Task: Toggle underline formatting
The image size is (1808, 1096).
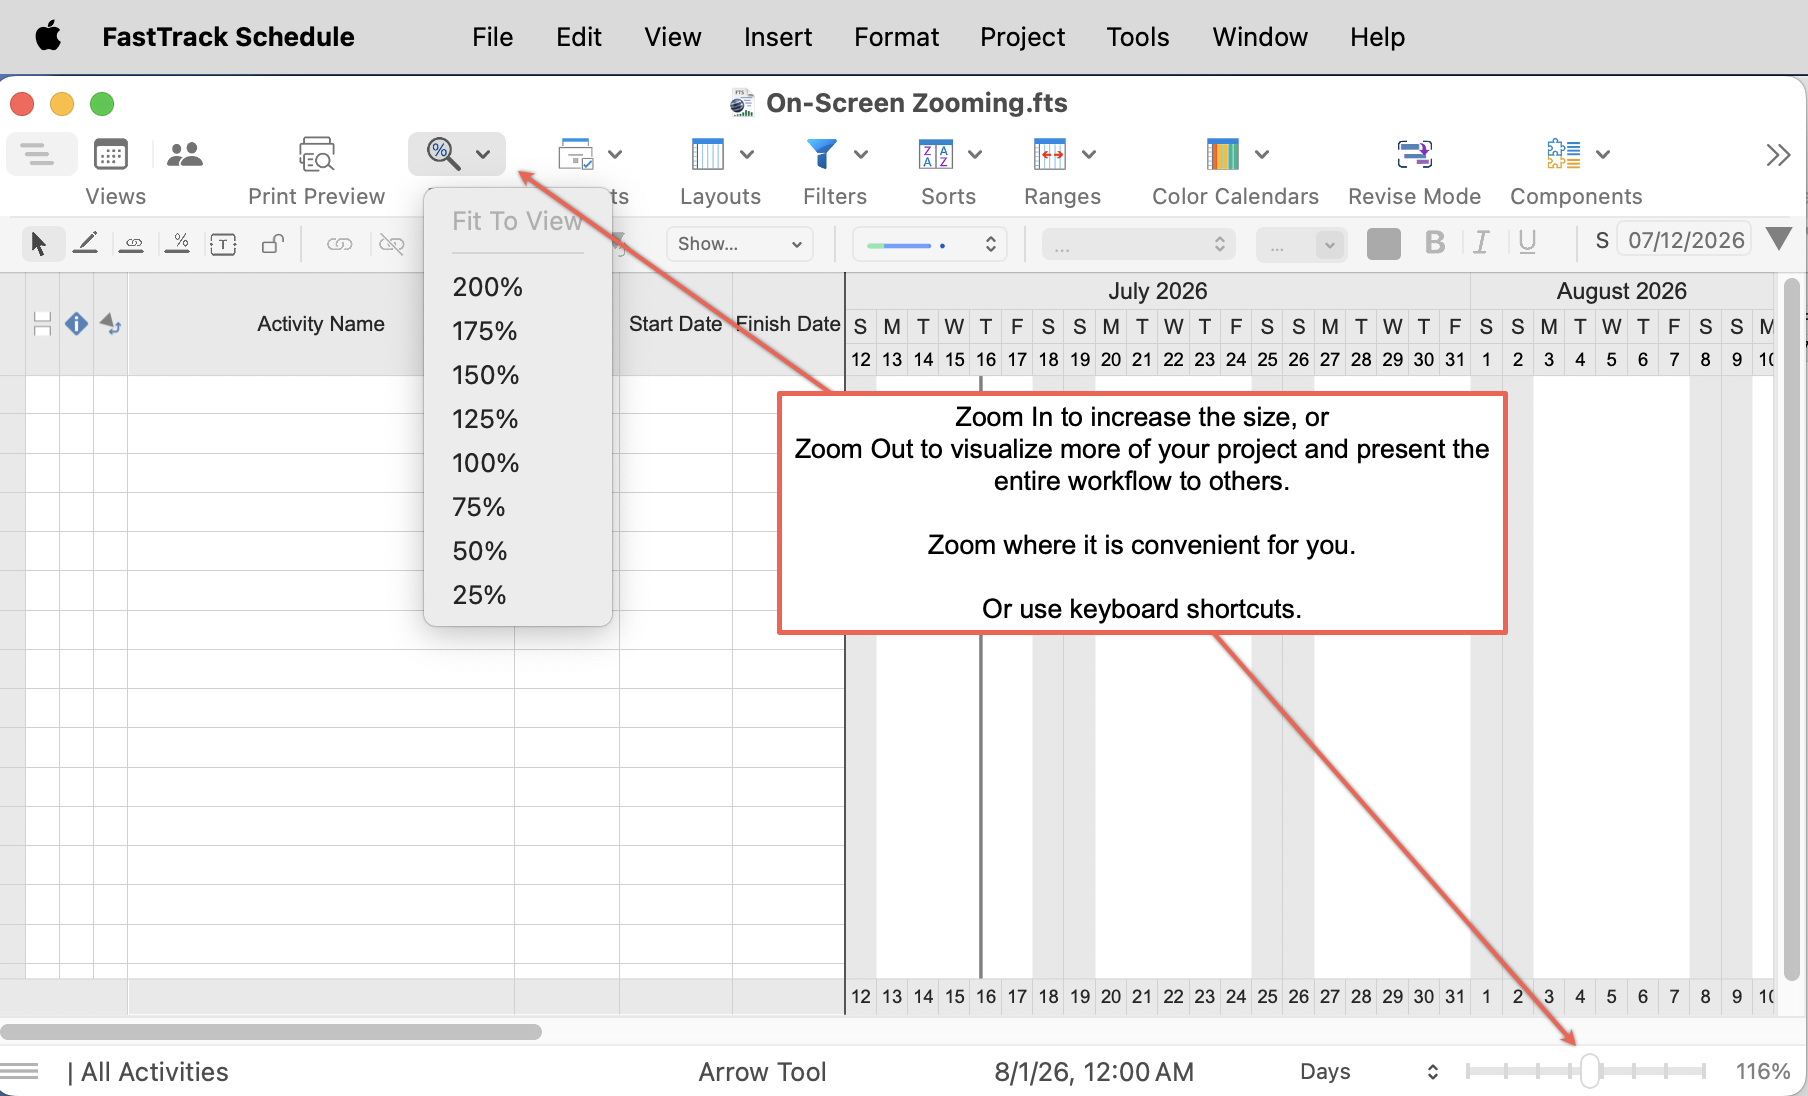Action: pyautogui.click(x=1527, y=243)
